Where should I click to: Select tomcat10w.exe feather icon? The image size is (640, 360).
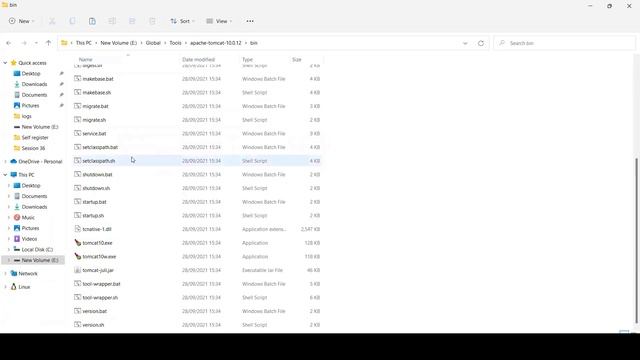(x=78, y=256)
